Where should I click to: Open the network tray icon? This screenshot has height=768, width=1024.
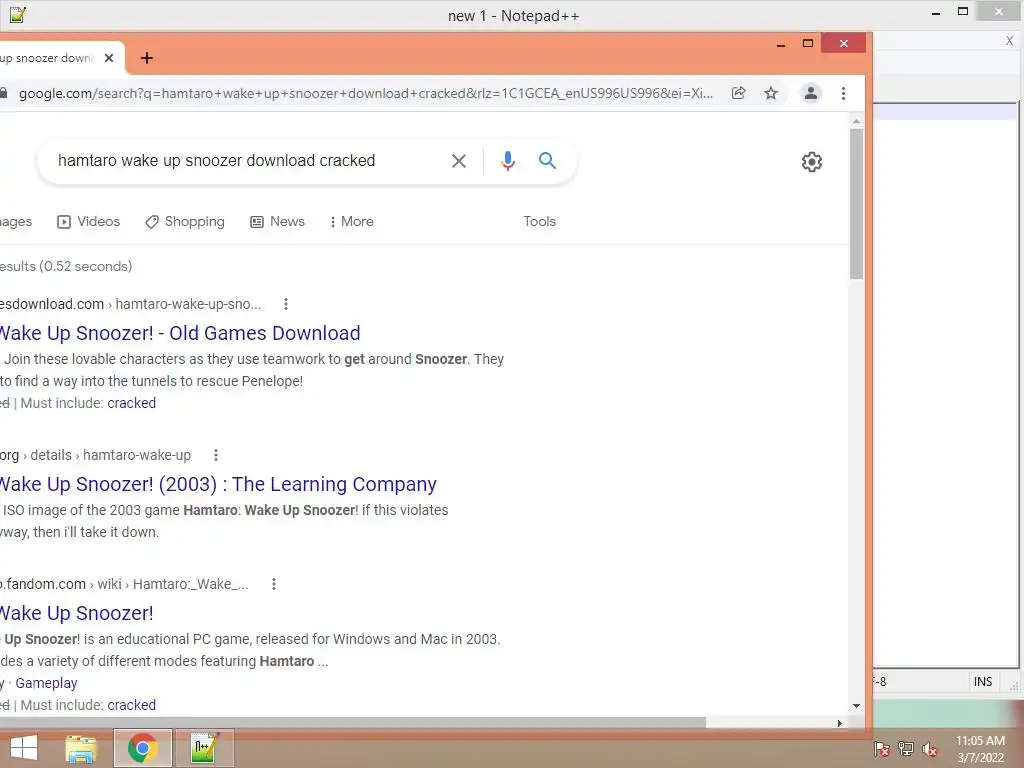[905, 748]
